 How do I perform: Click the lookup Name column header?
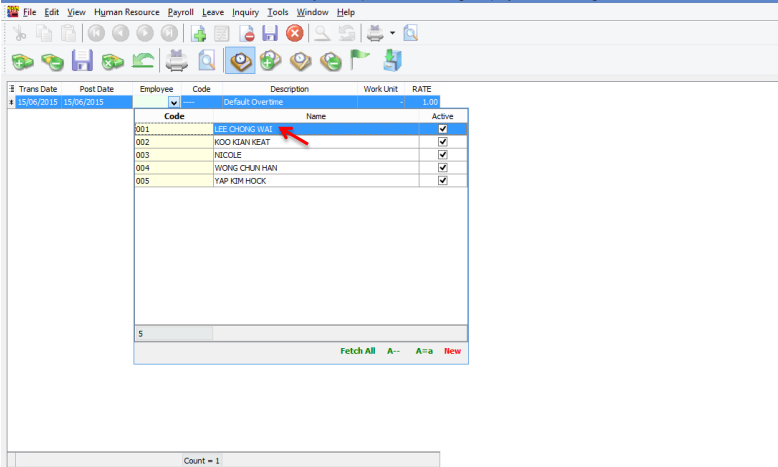tap(316, 116)
